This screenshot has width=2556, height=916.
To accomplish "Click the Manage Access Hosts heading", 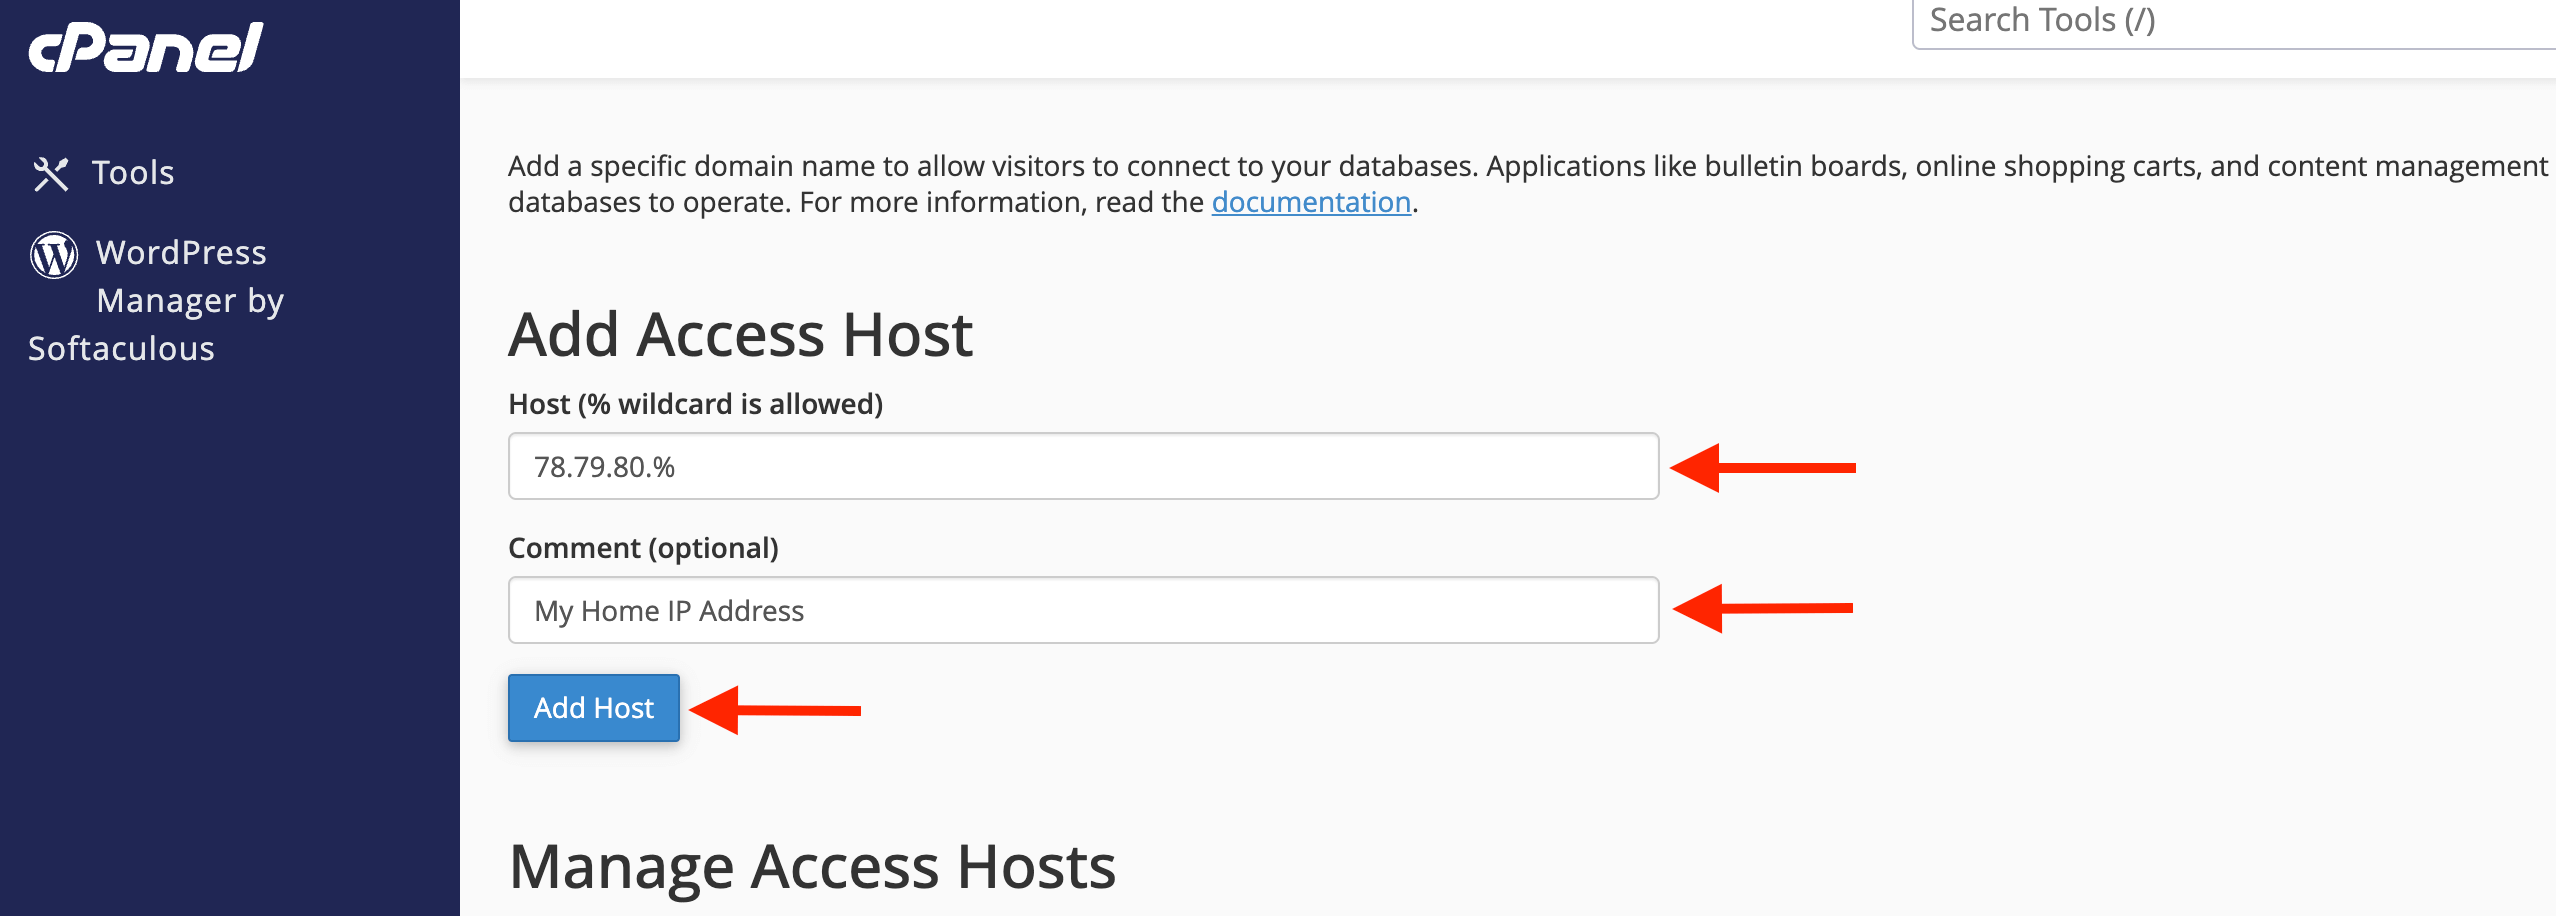I will coord(812,866).
